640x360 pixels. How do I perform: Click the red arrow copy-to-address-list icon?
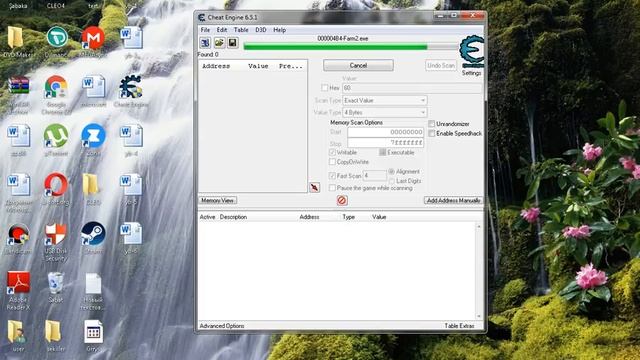point(314,187)
